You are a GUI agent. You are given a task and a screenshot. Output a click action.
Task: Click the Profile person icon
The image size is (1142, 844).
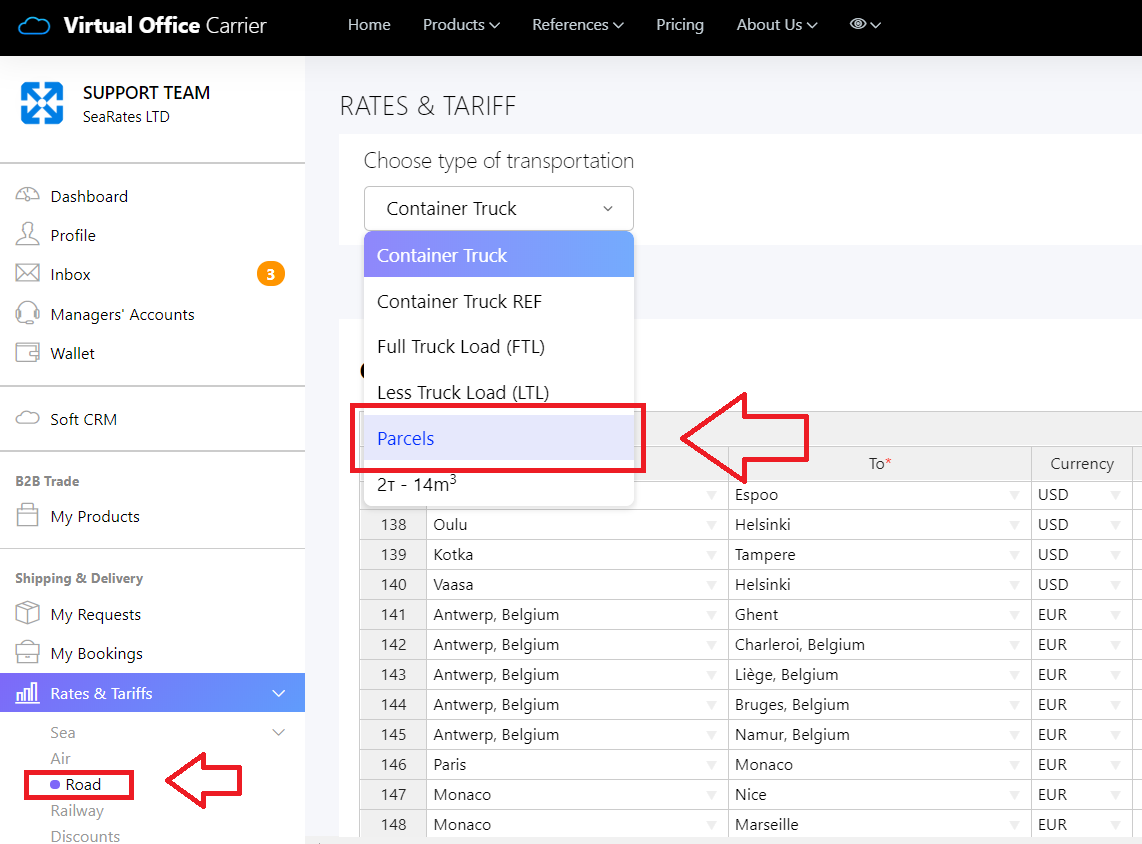[x=28, y=234]
